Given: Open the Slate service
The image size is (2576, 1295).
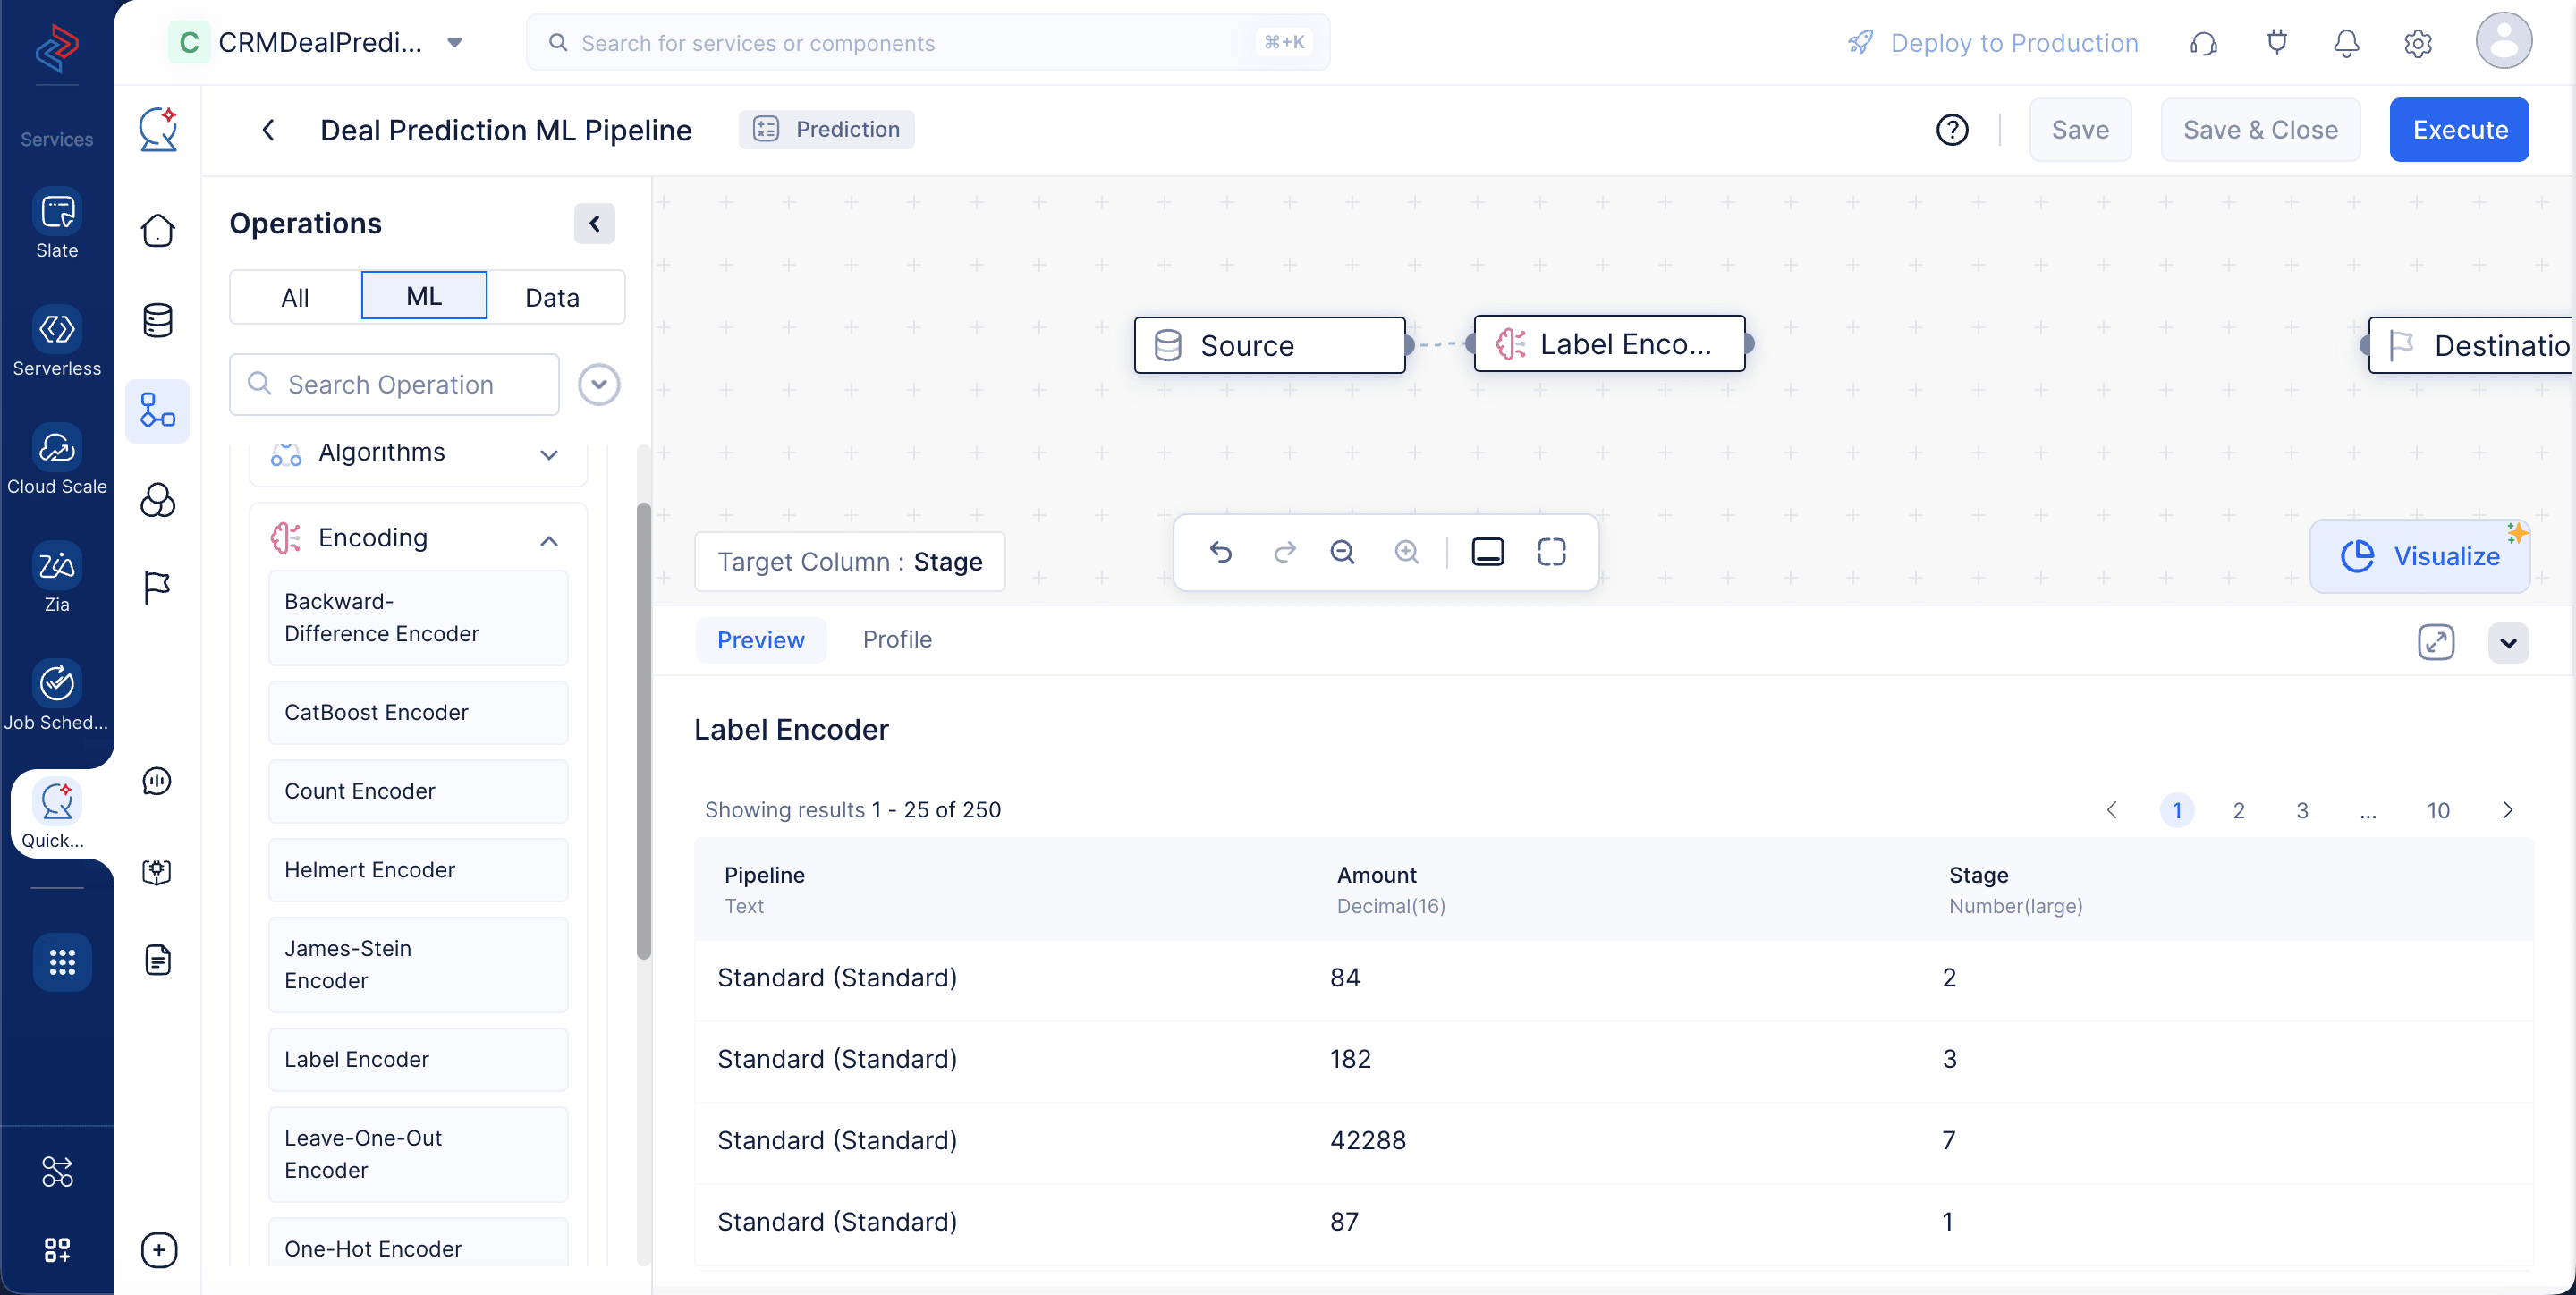Looking at the screenshot, I should click(x=57, y=224).
